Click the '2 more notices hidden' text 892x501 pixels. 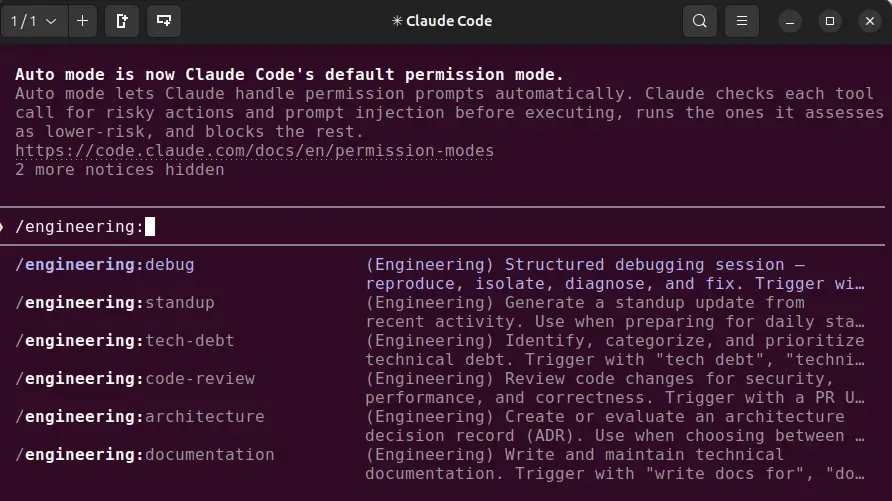(119, 170)
